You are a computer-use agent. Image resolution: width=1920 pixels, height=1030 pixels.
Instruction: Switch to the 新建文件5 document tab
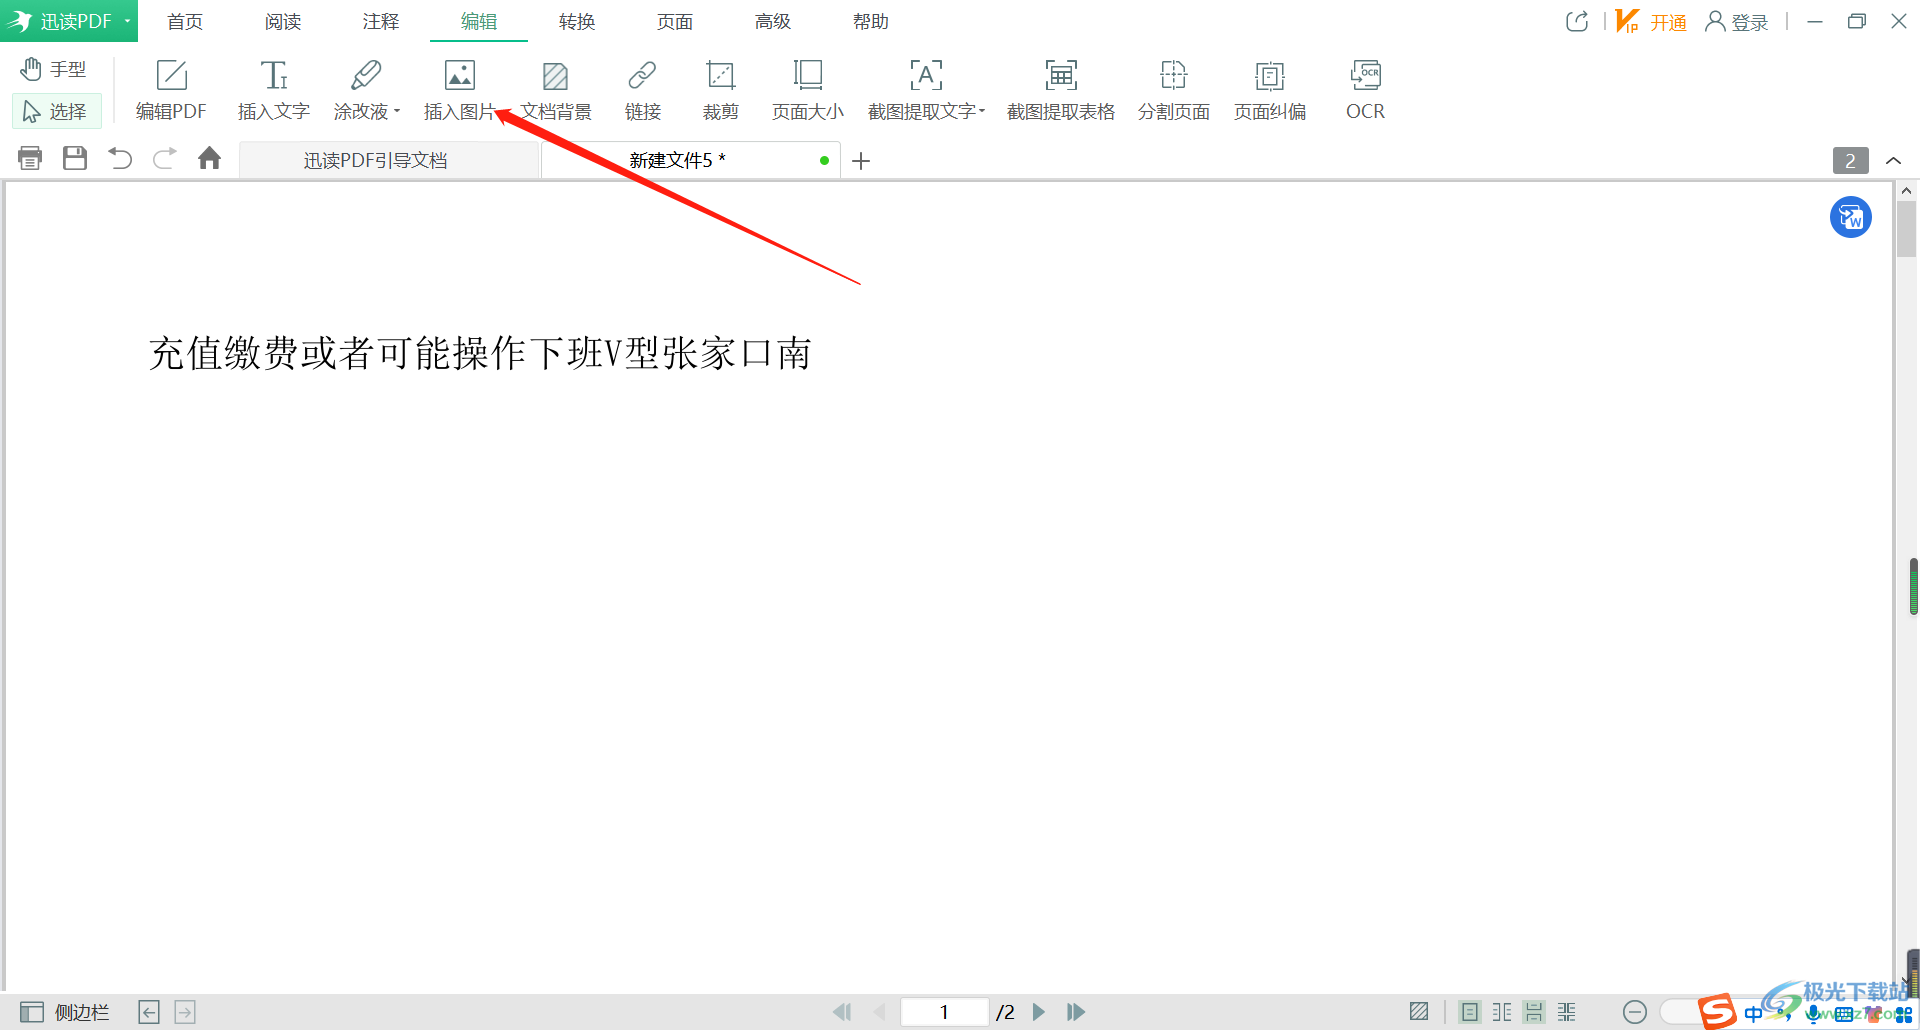[690, 160]
